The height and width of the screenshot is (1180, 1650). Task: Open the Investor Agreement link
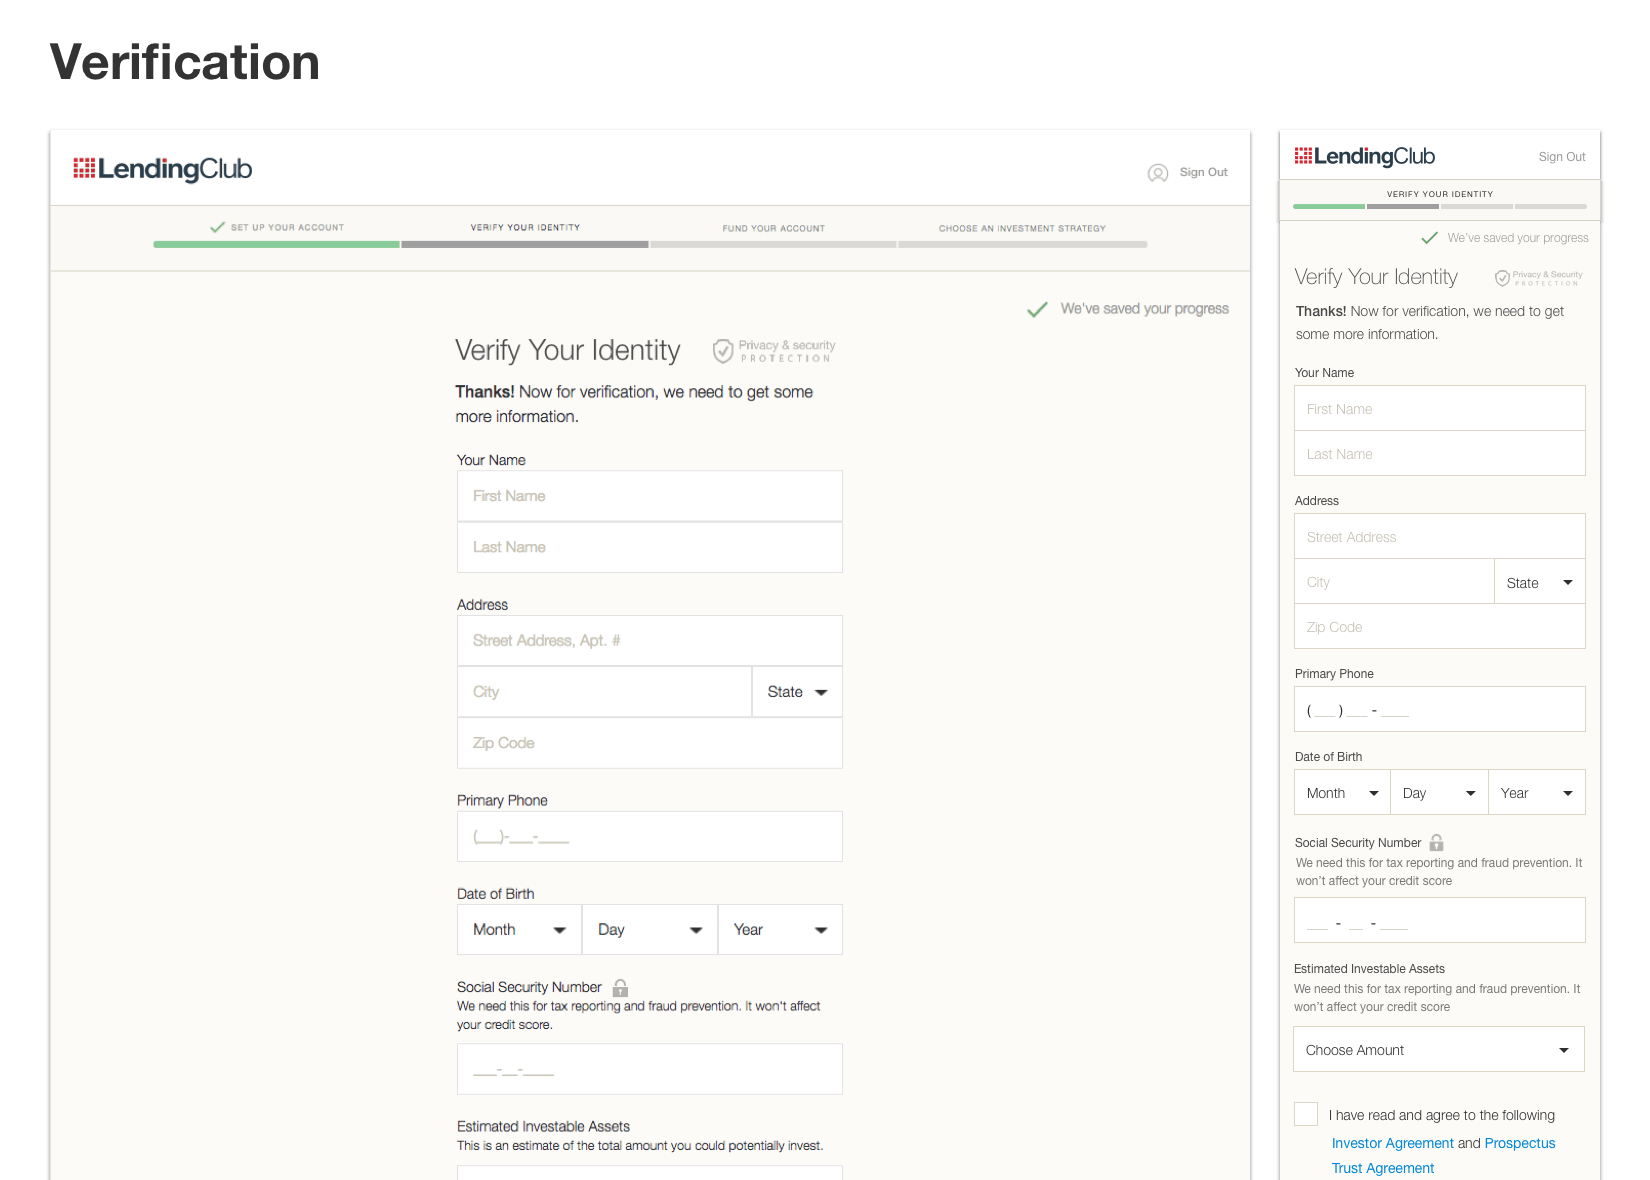click(x=1393, y=1143)
